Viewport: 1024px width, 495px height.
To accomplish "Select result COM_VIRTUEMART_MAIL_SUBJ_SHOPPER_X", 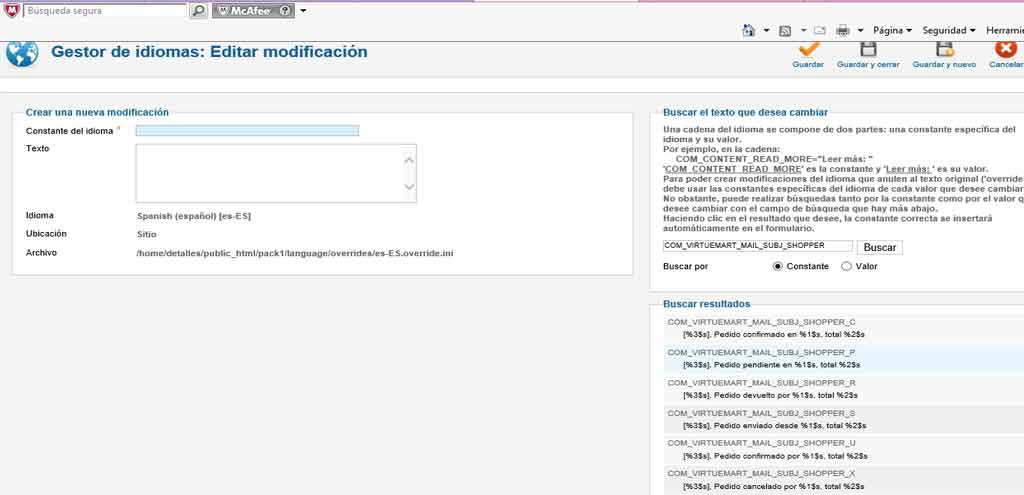I will point(761,473).
